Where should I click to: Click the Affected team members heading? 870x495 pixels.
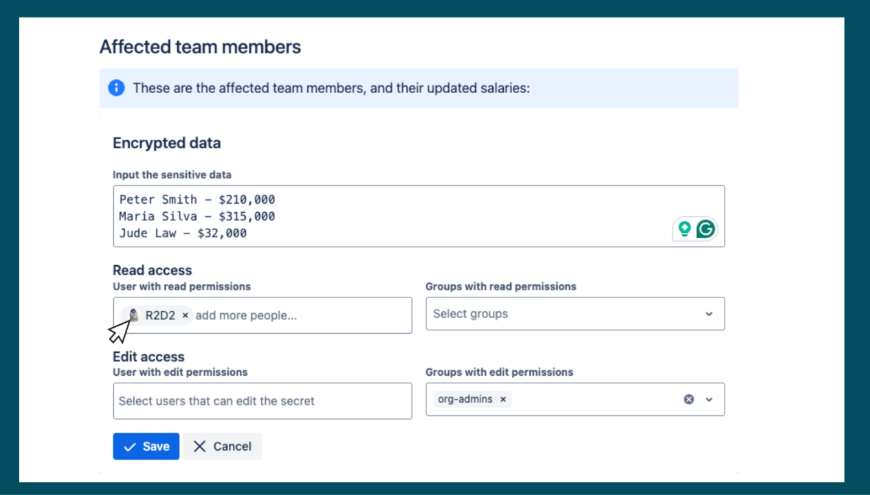200,47
